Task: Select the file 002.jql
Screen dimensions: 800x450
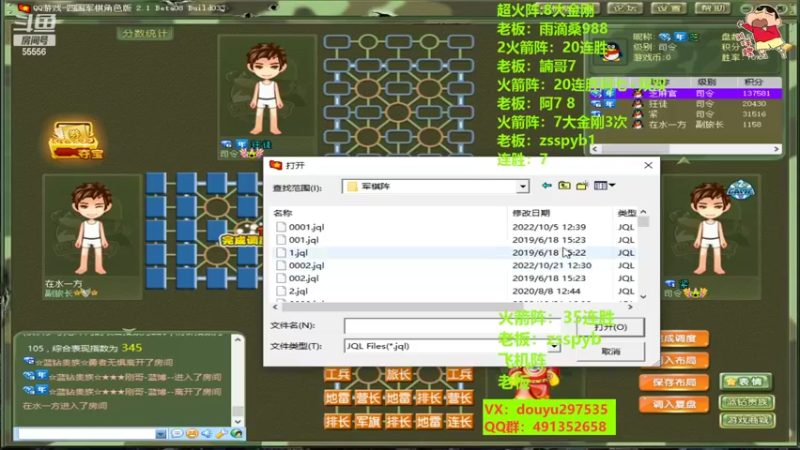Action: [304, 278]
